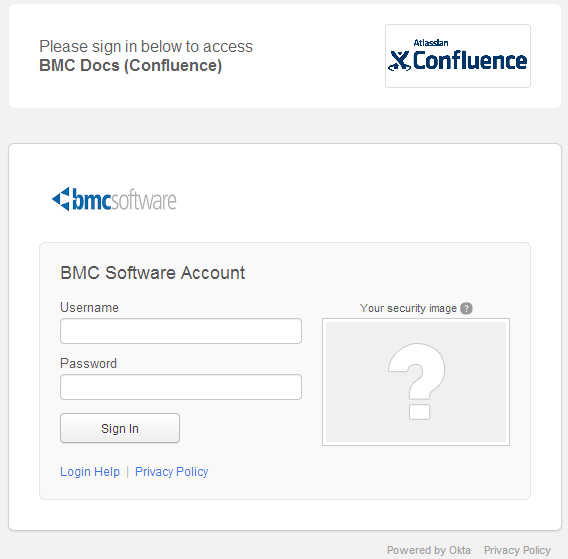Focus the Username input field
The image size is (568, 559).
pyautogui.click(x=181, y=331)
